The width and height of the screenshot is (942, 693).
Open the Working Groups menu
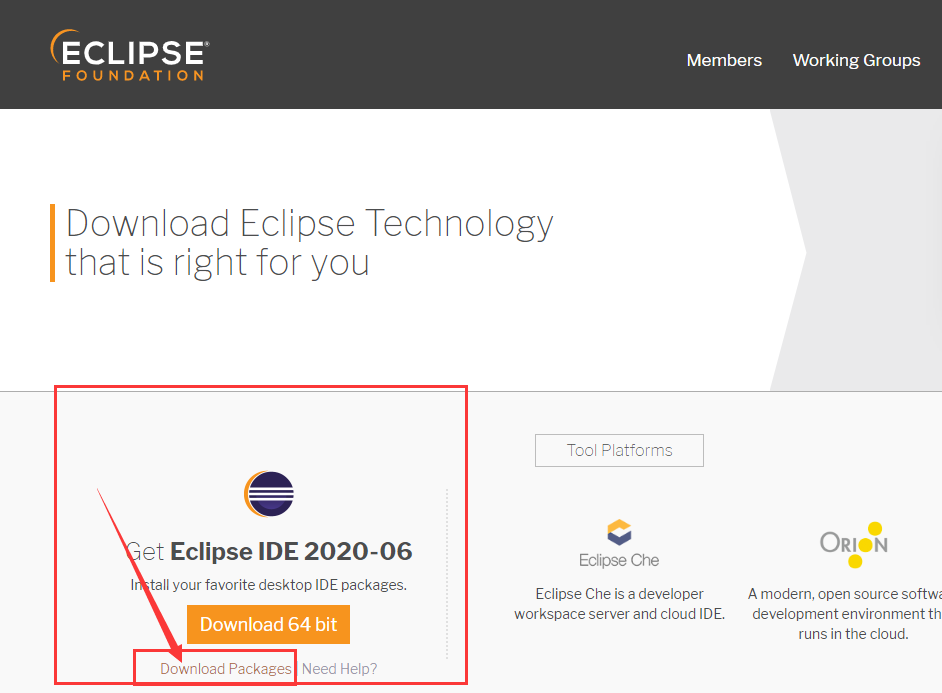[x=856, y=60]
